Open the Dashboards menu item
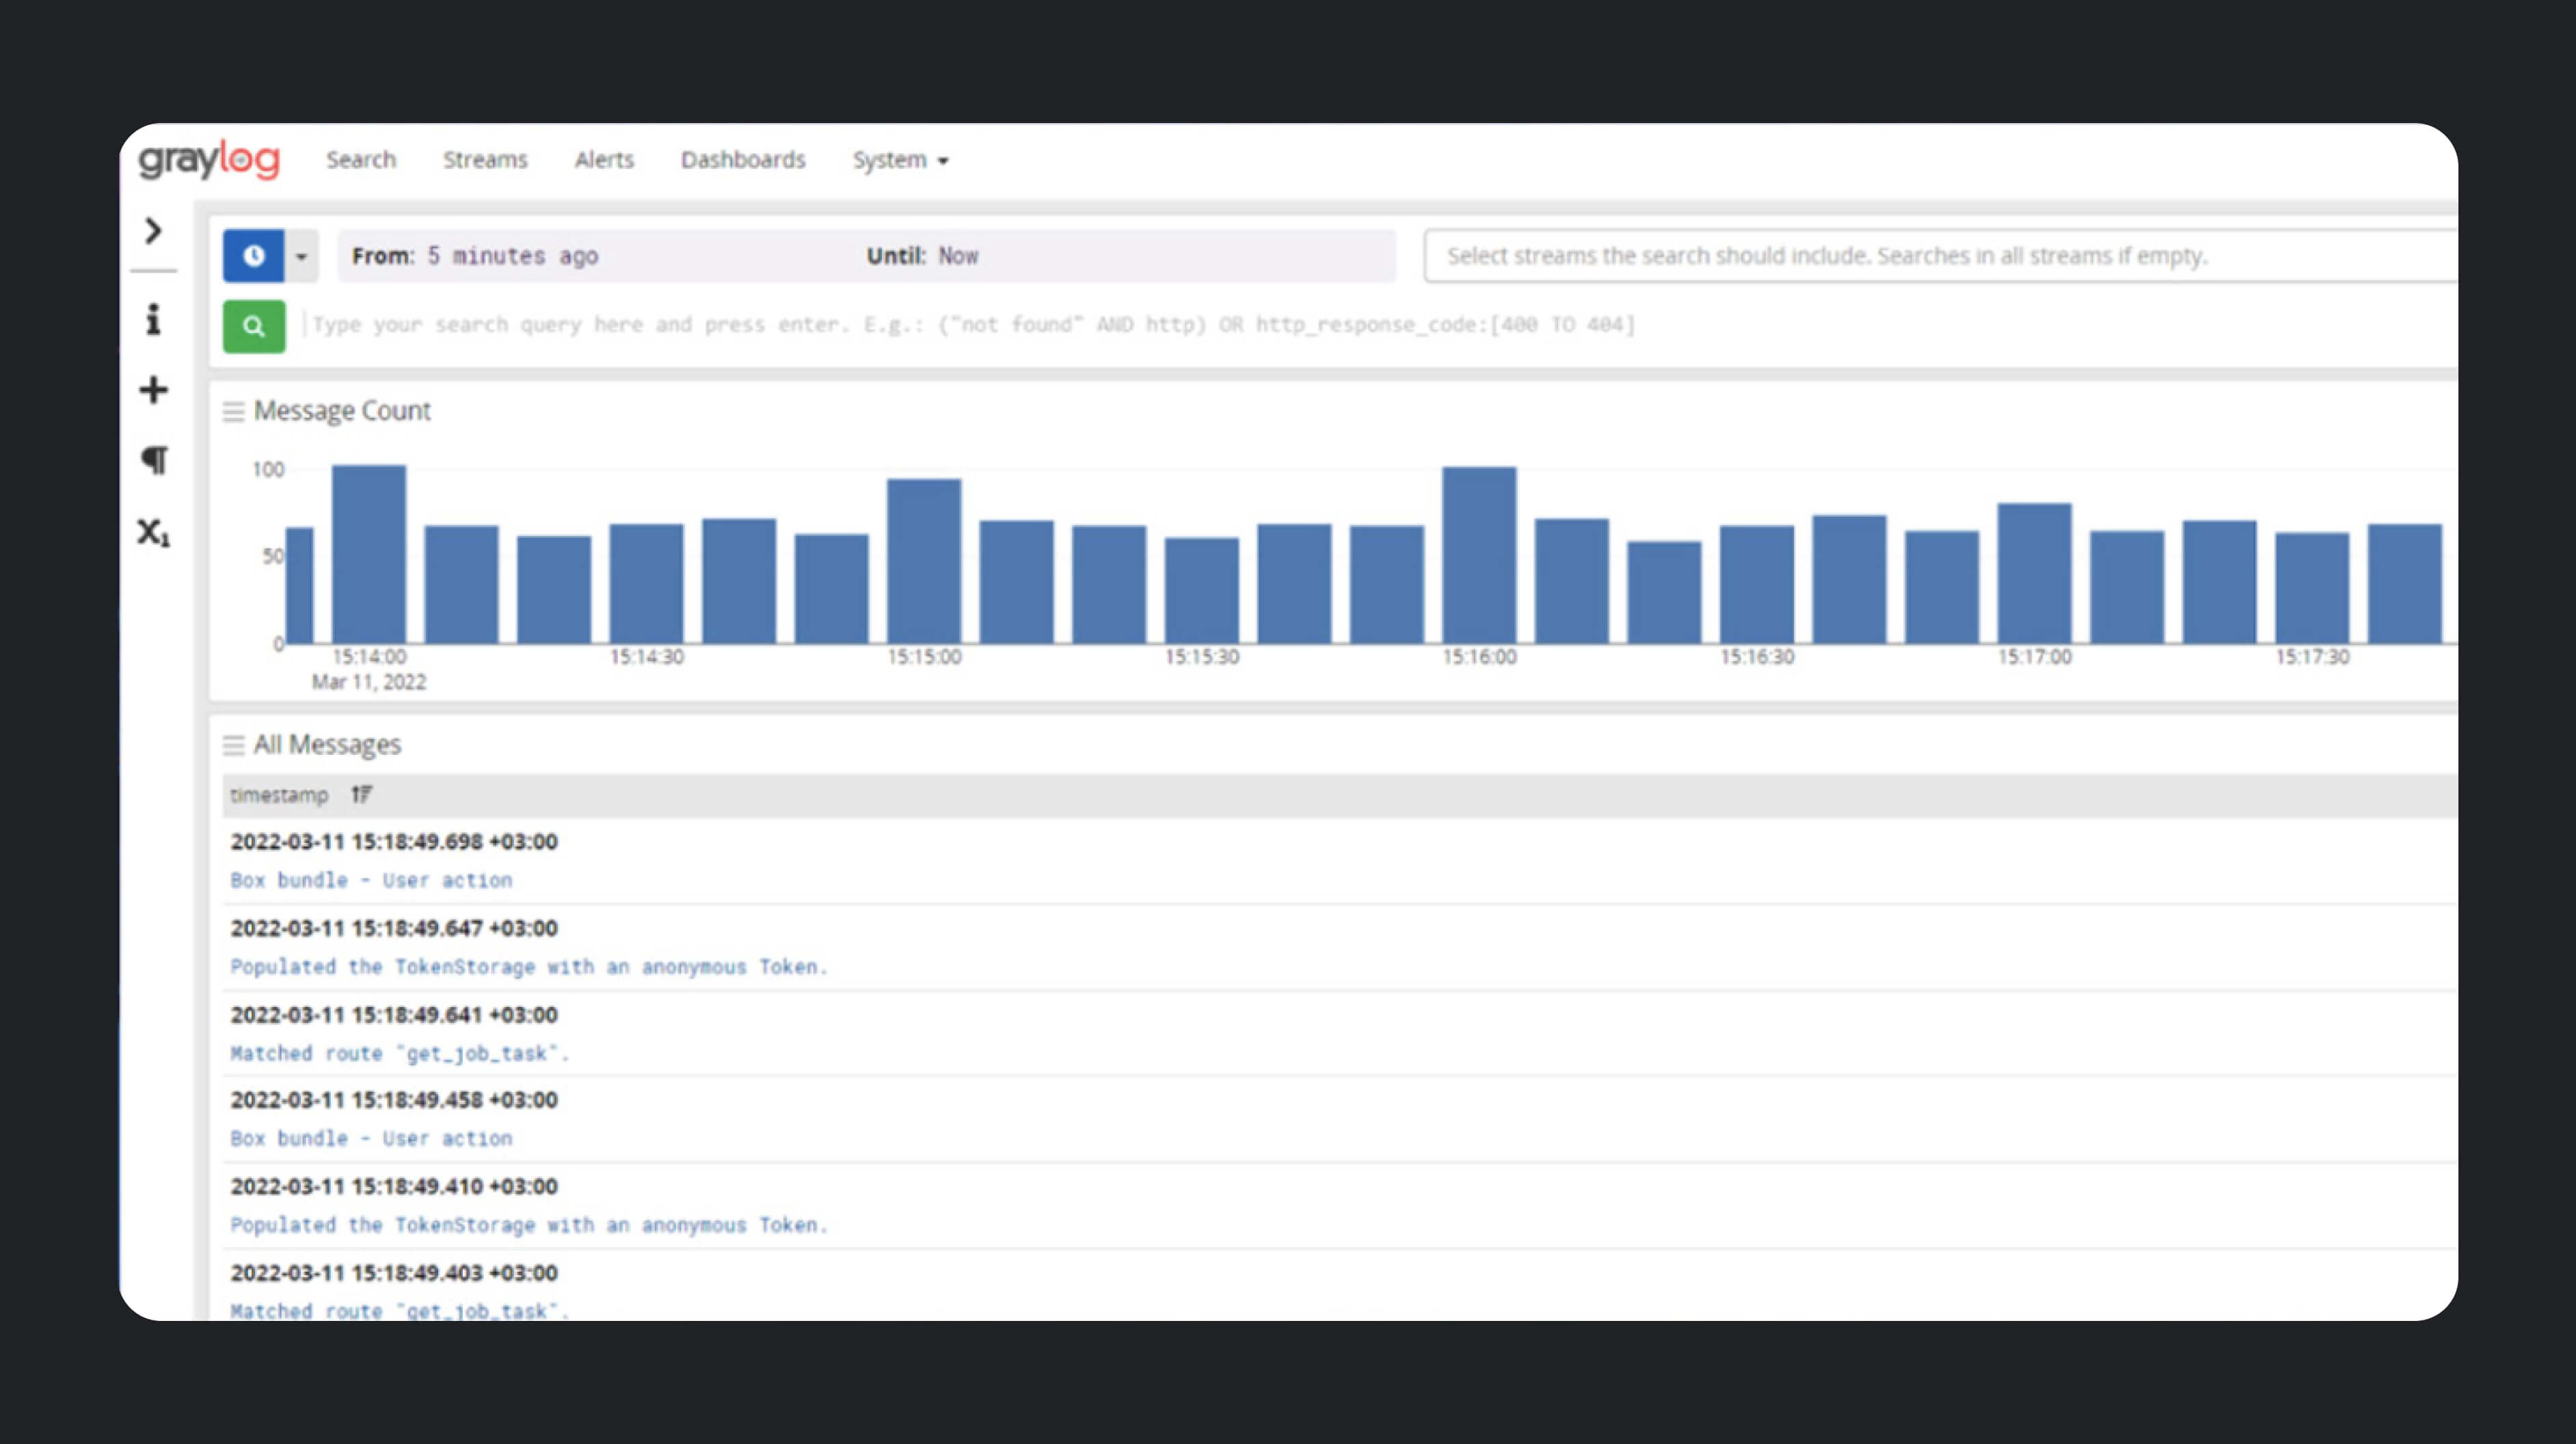2576x1444 pixels. [742, 160]
